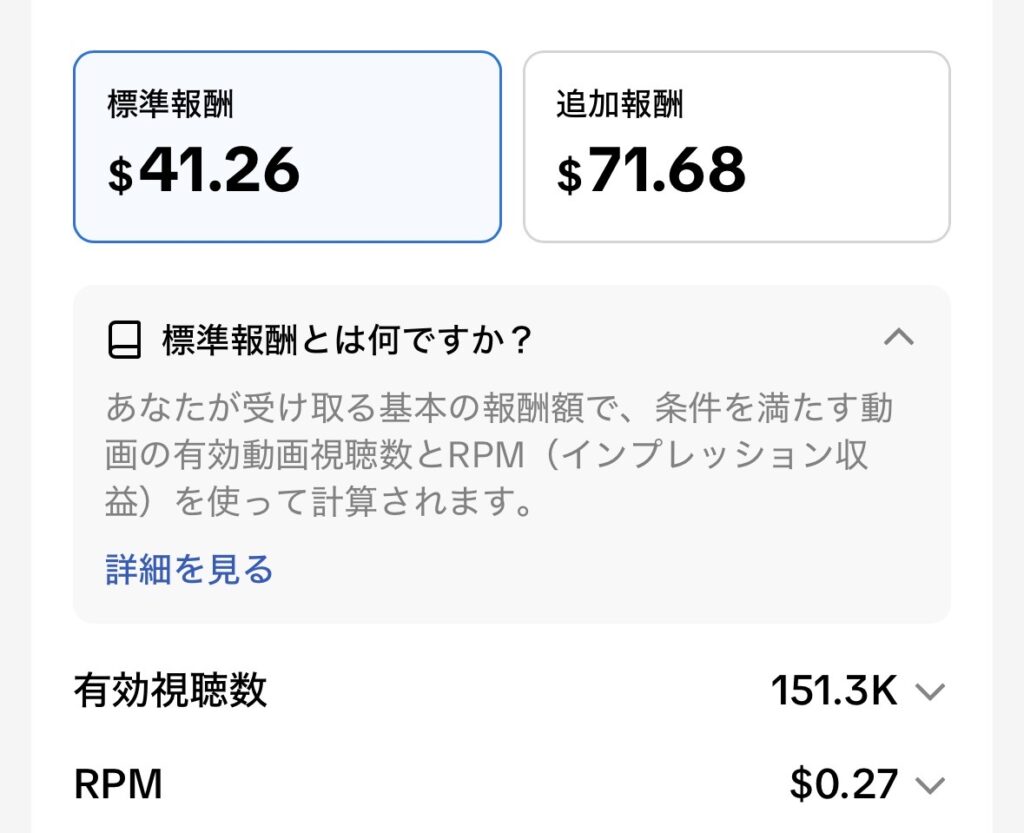Switch to the 追加報酬 card
The image size is (1024, 833).
tap(736, 146)
